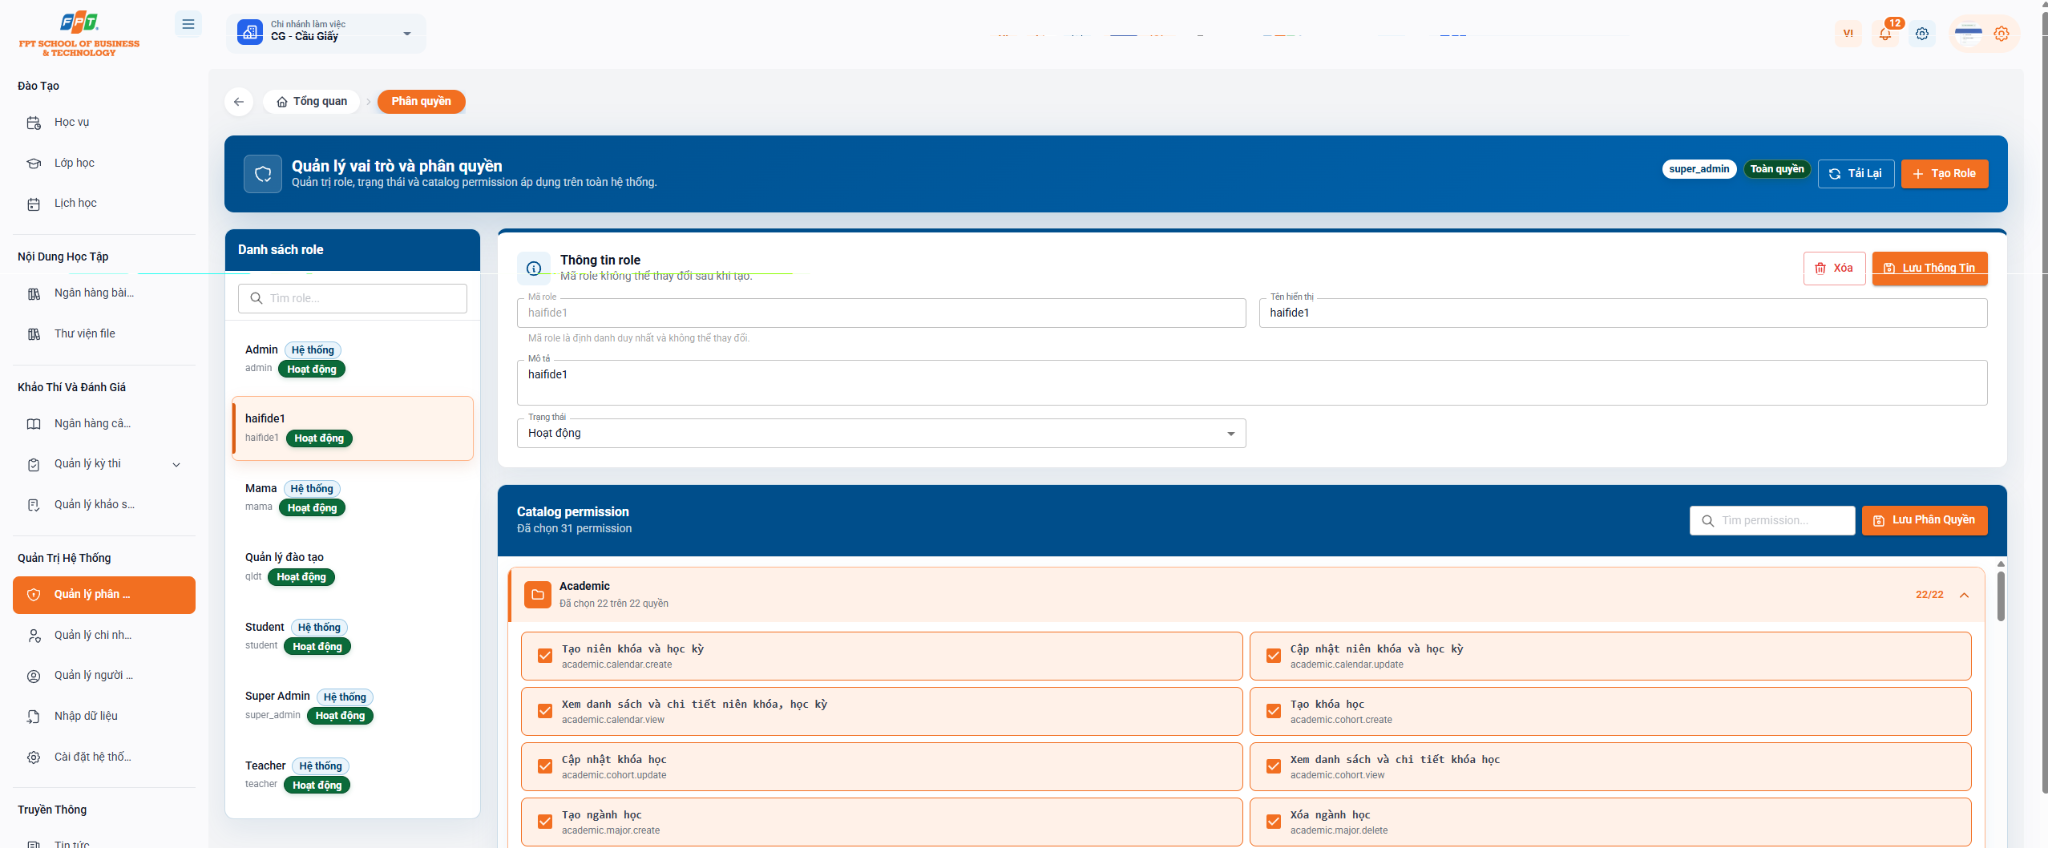Open the Chi nhánh làm việc dropdown
This screenshot has height=848, width=2048.
326,33
